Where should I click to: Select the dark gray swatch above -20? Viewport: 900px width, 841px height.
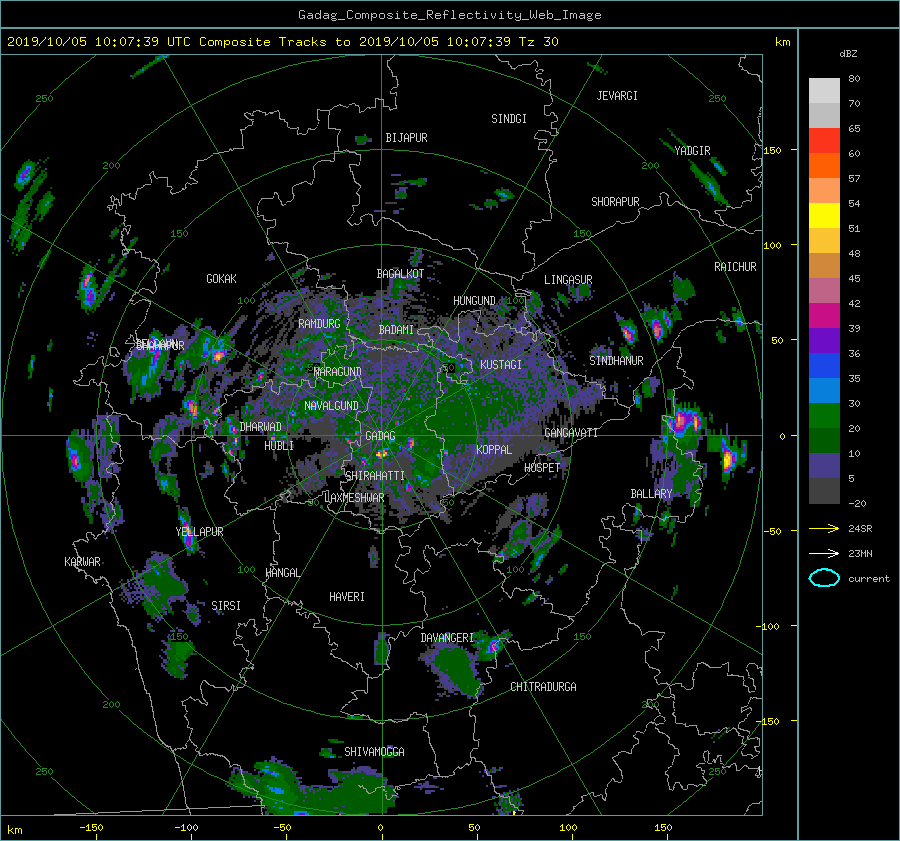tap(824, 491)
